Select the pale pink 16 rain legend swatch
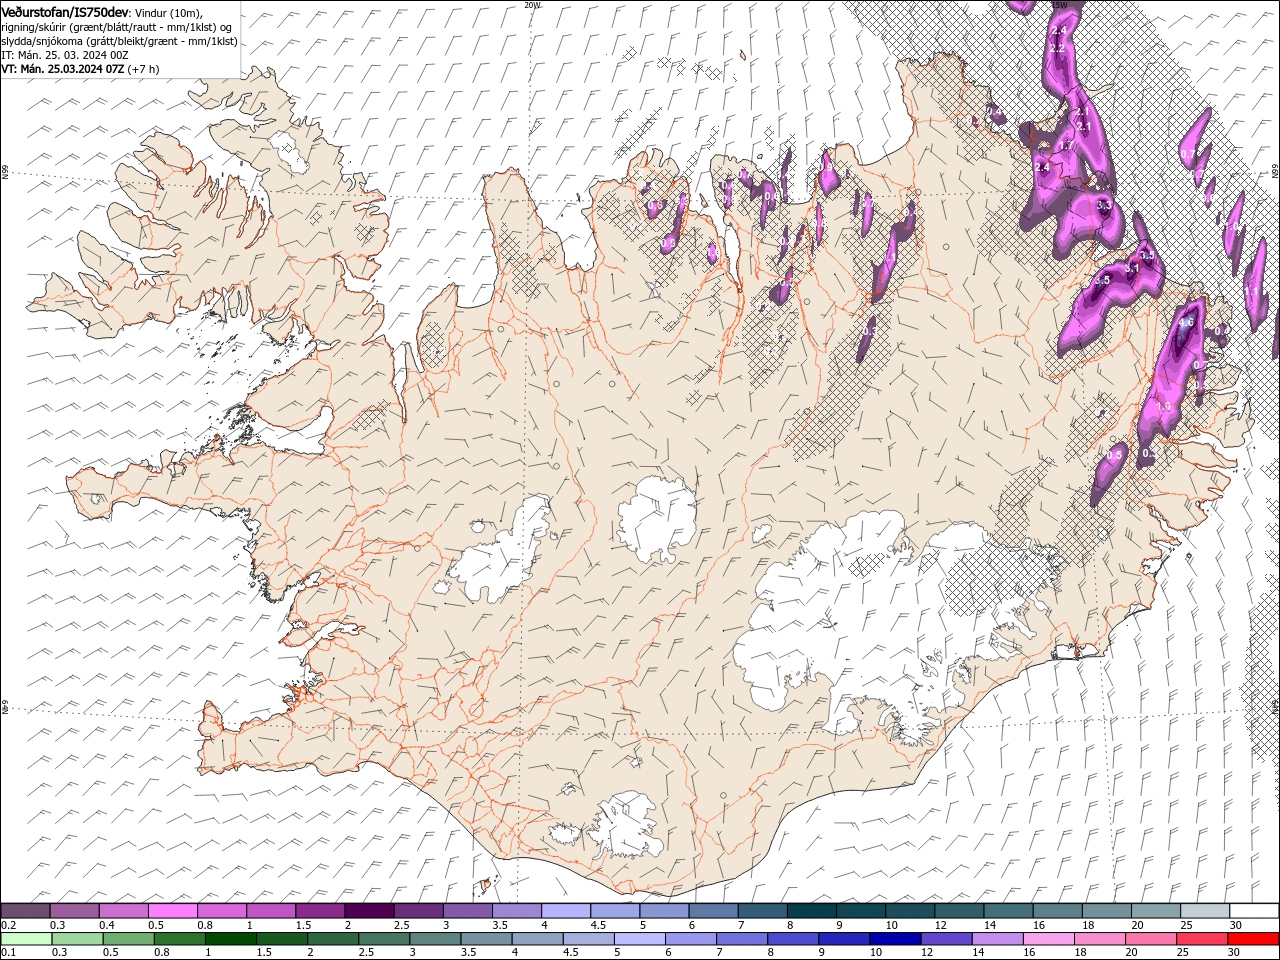This screenshot has height=960, width=1280. point(1049,939)
